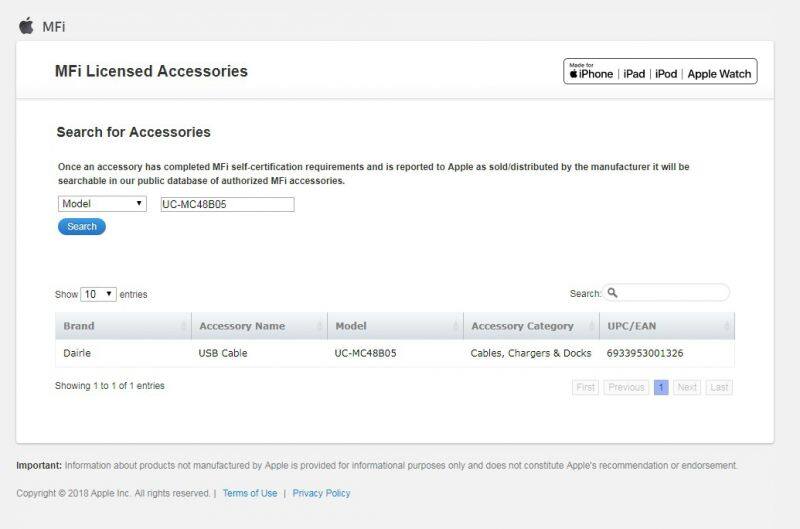Screen dimensions: 800x529
Task: Jump to the Last results page
Action: pos(719,387)
